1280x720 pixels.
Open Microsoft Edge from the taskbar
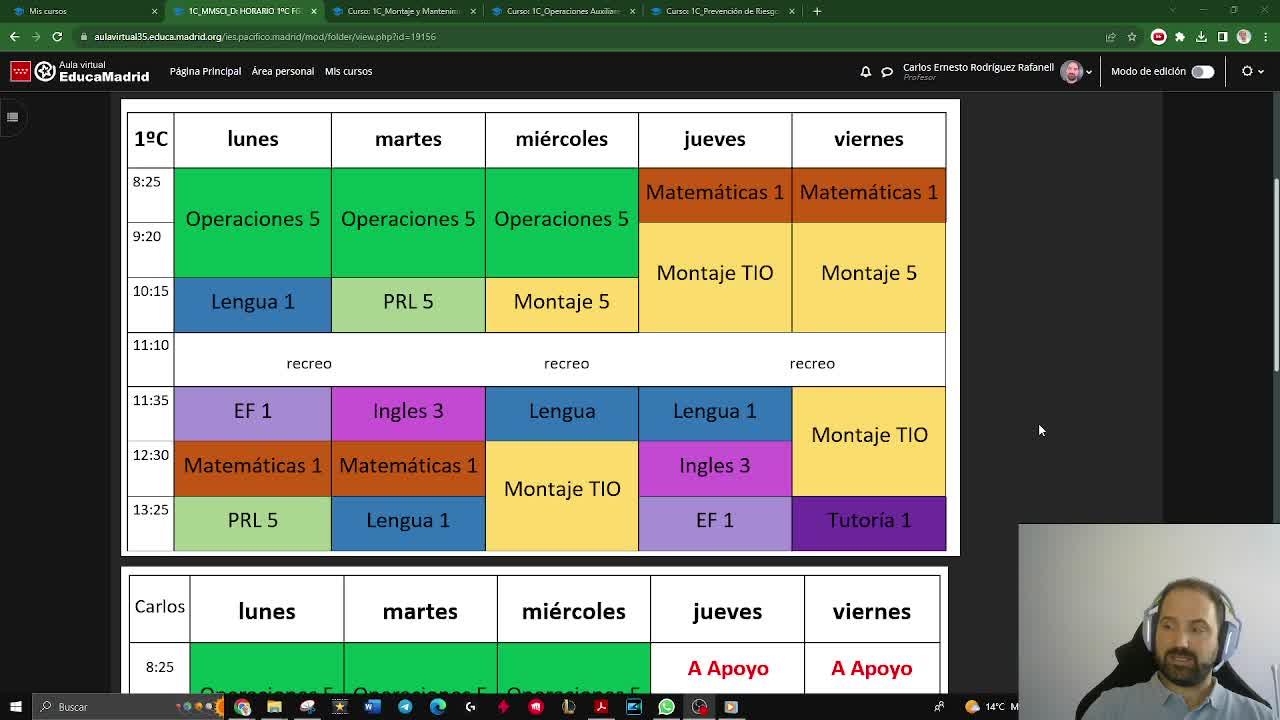(x=438, y=707)
